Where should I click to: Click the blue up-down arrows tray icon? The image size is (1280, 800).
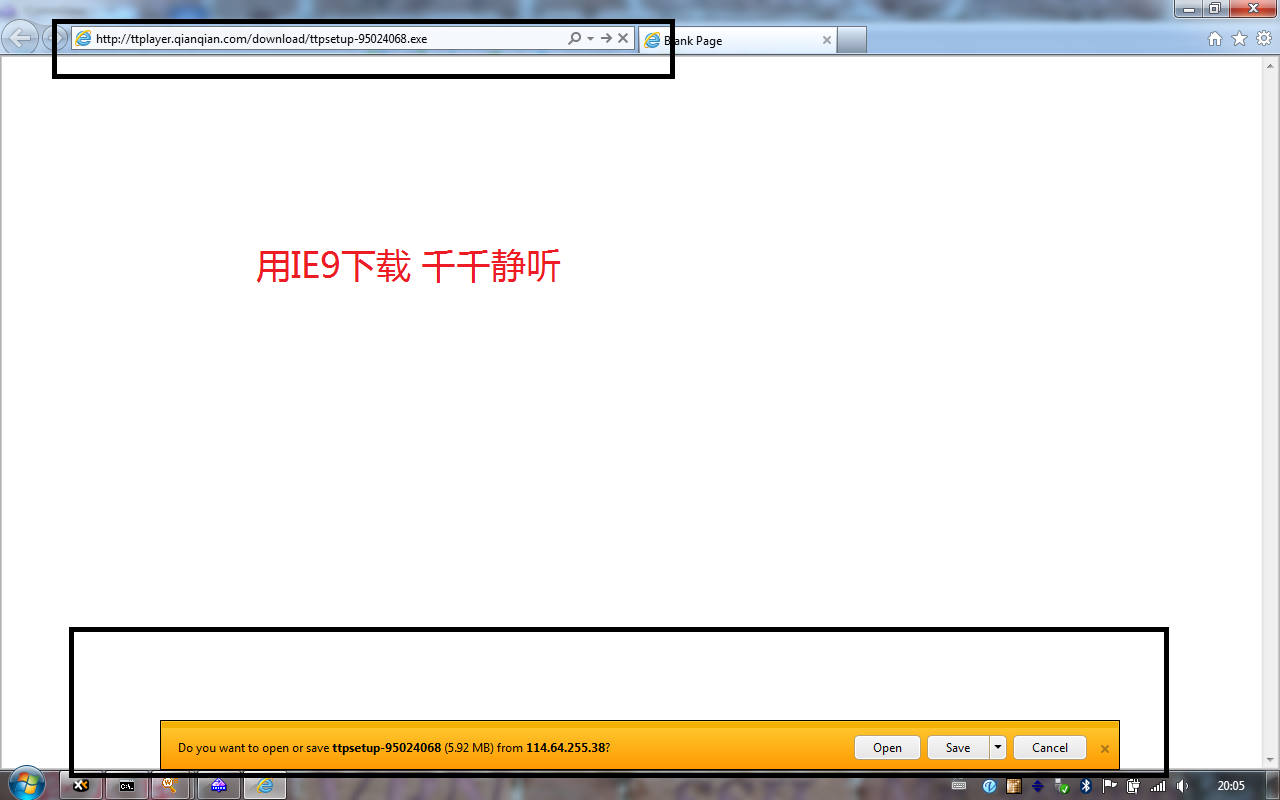1037,786
